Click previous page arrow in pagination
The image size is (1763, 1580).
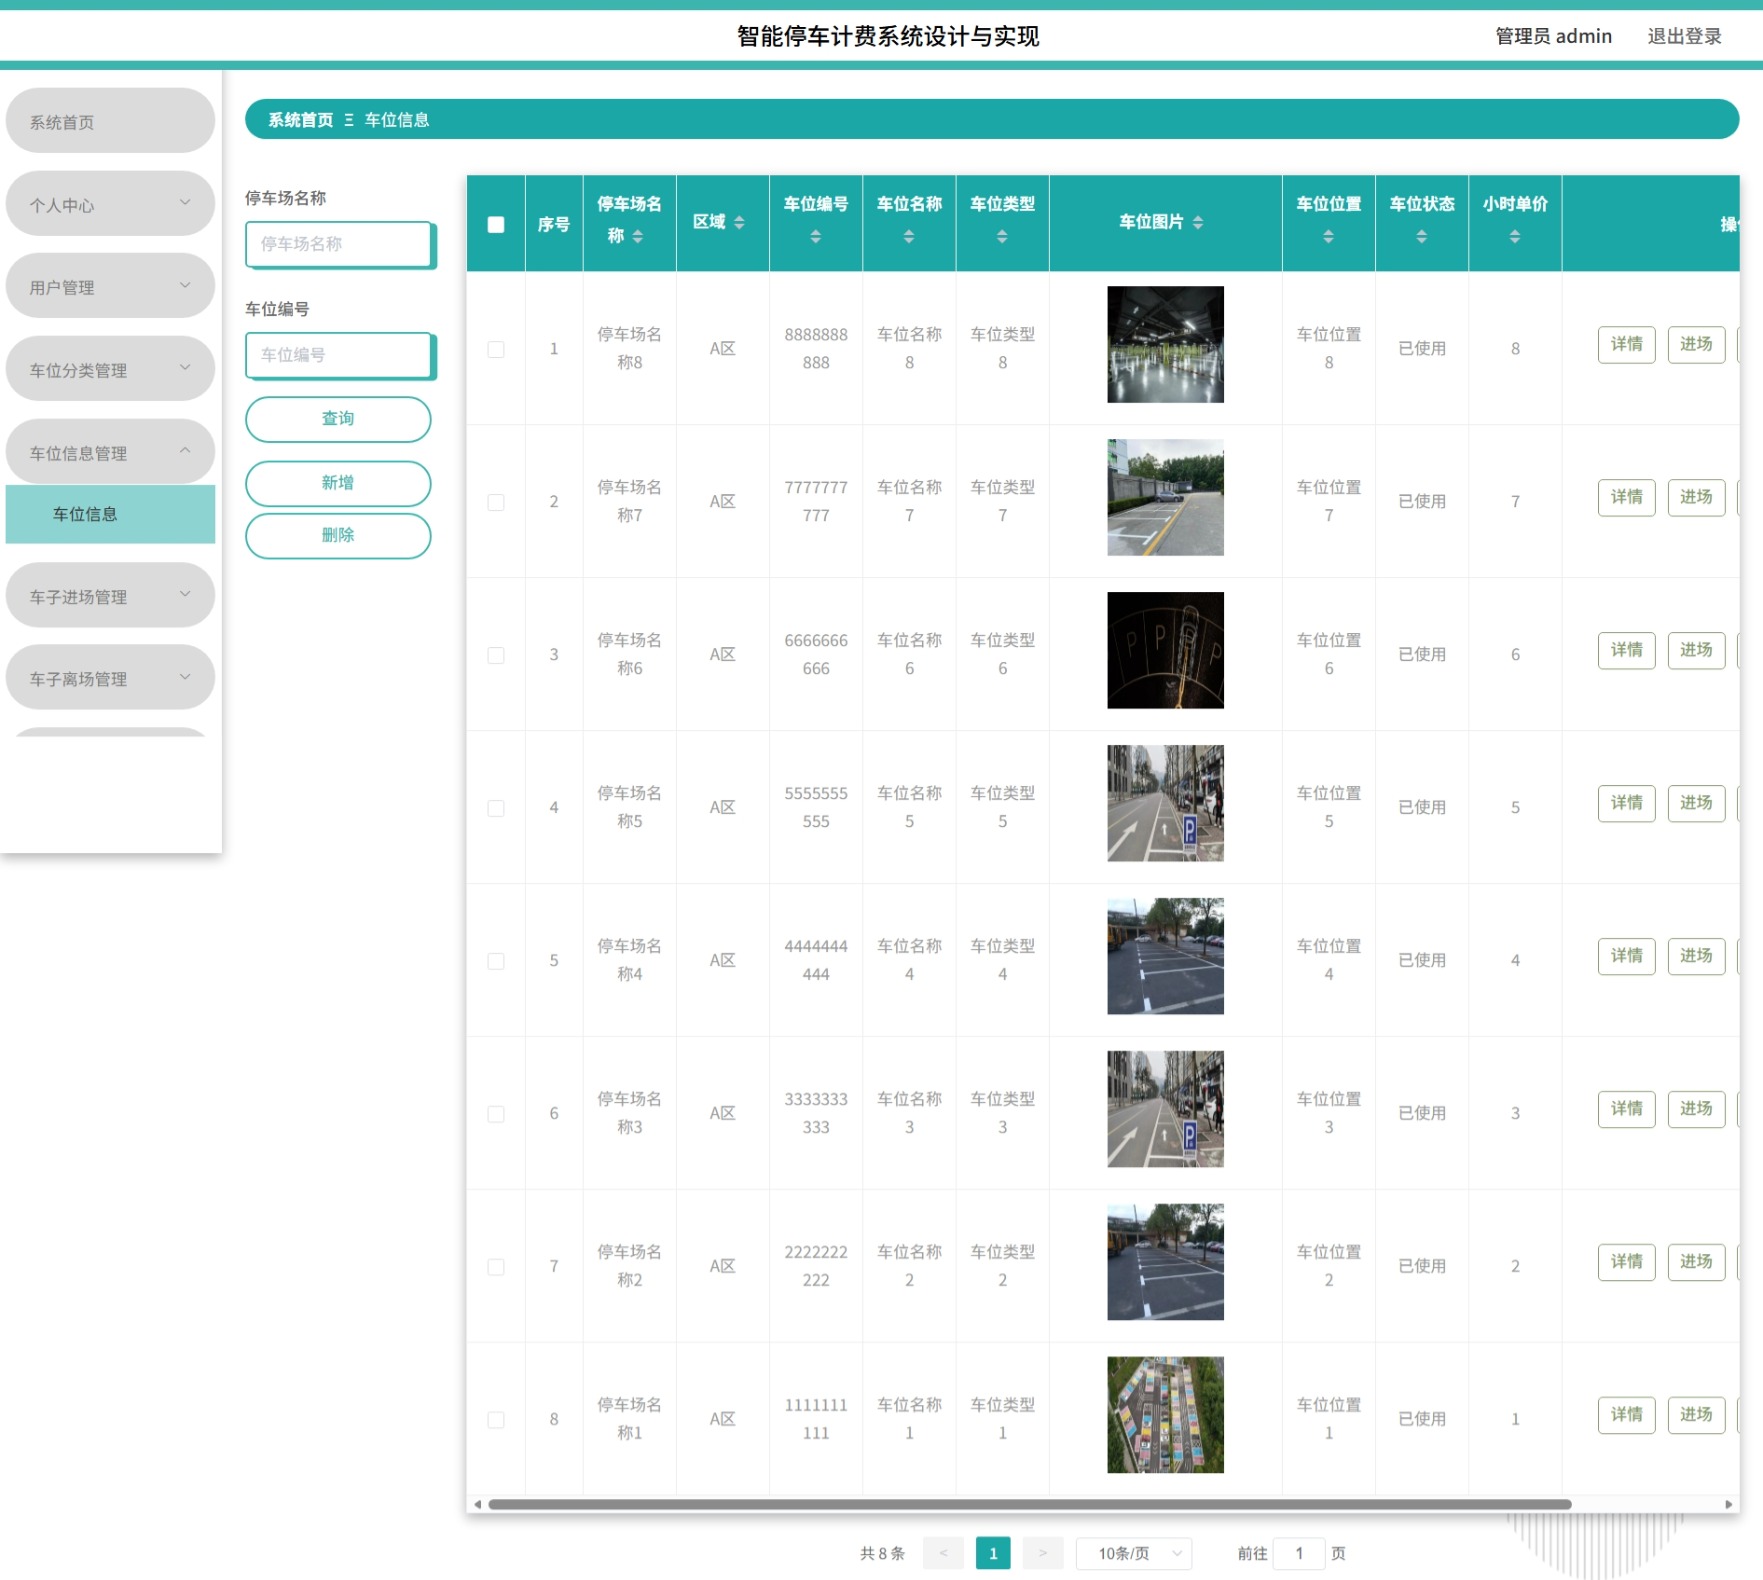point(943,1553)
